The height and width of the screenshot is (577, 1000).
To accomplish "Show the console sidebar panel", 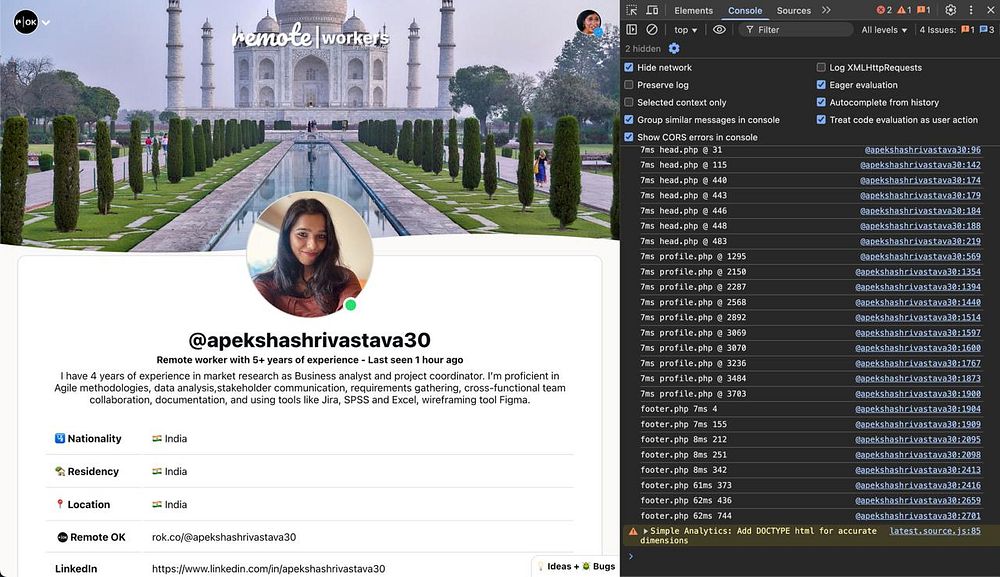I will 632,30.
